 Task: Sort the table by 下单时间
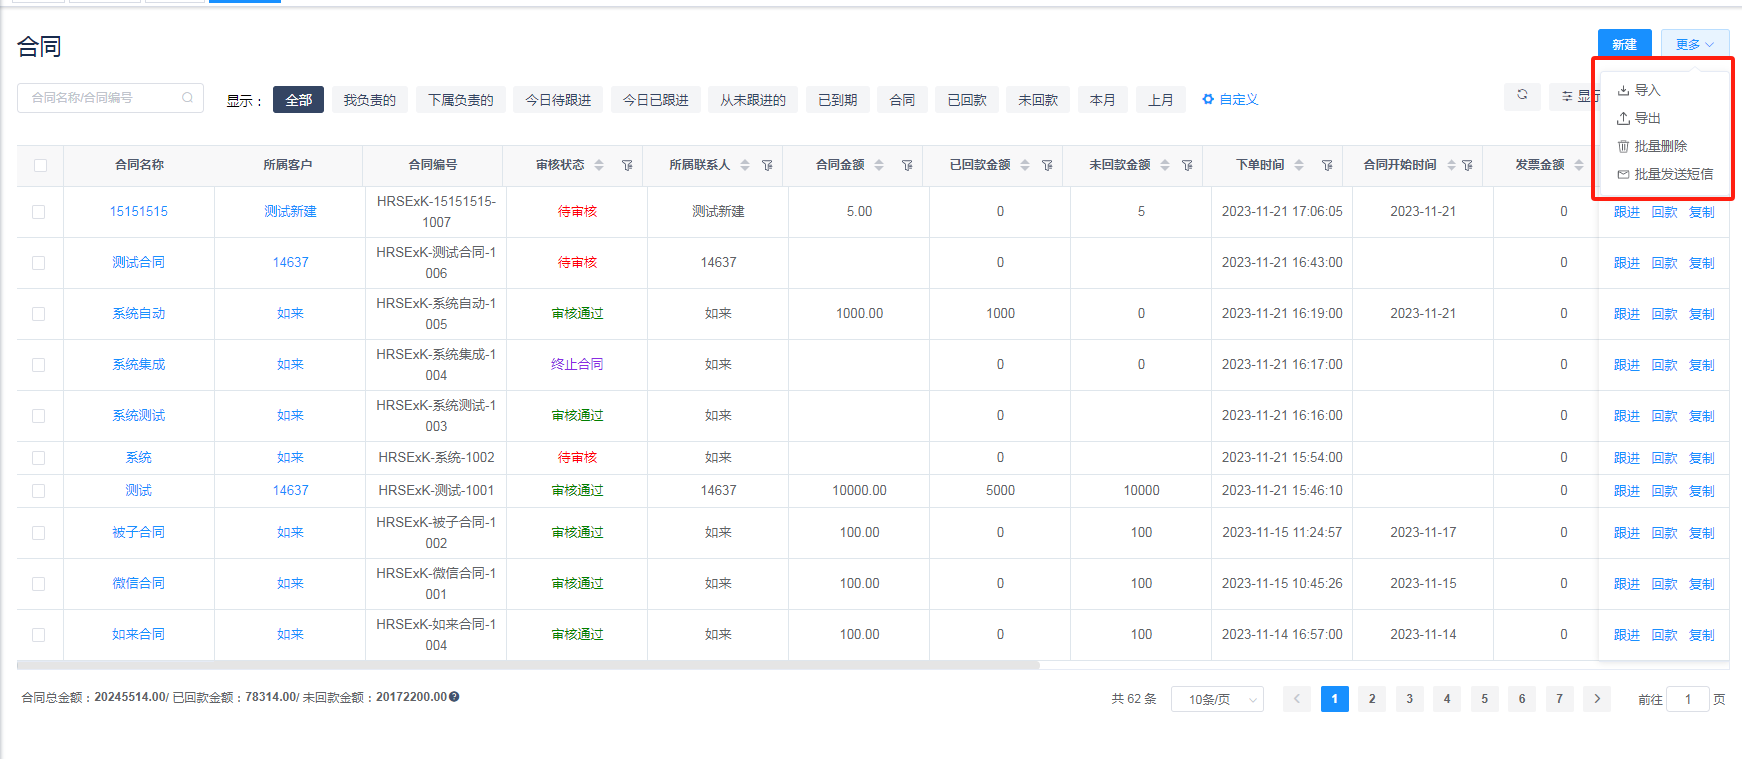(x=1298, y=165)
